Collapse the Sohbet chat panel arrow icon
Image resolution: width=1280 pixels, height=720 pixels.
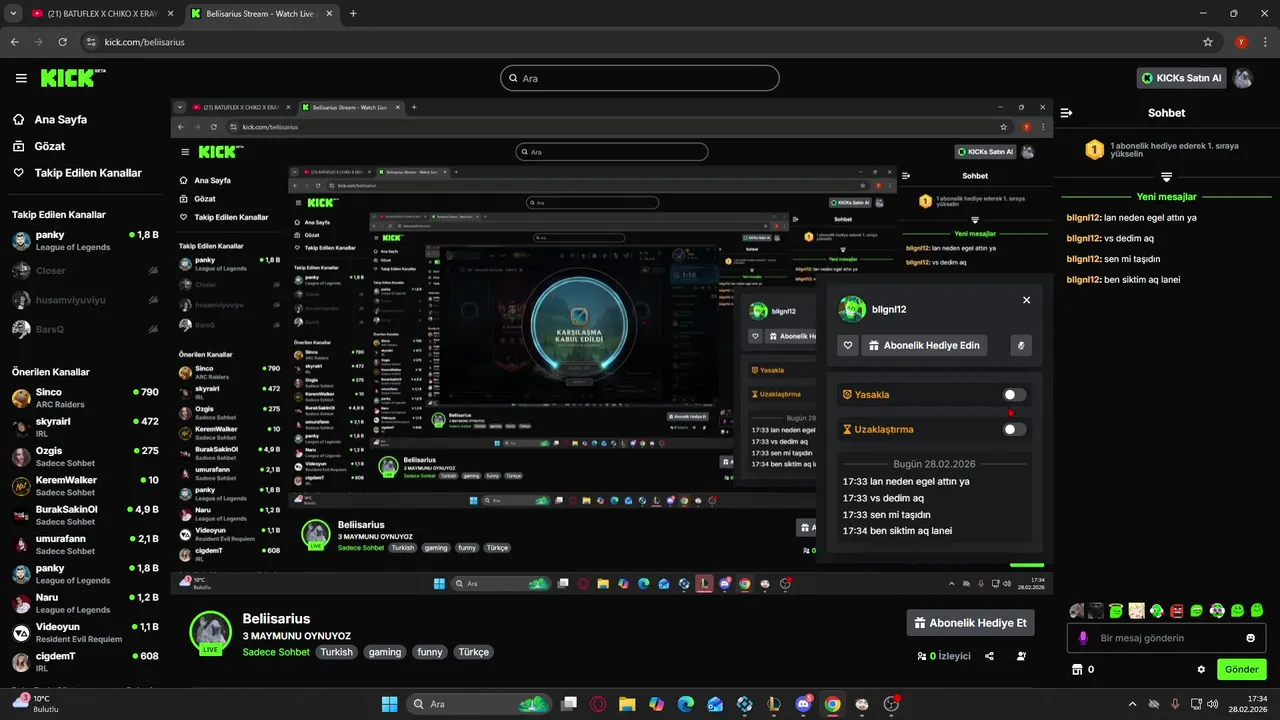[1066, 113]
